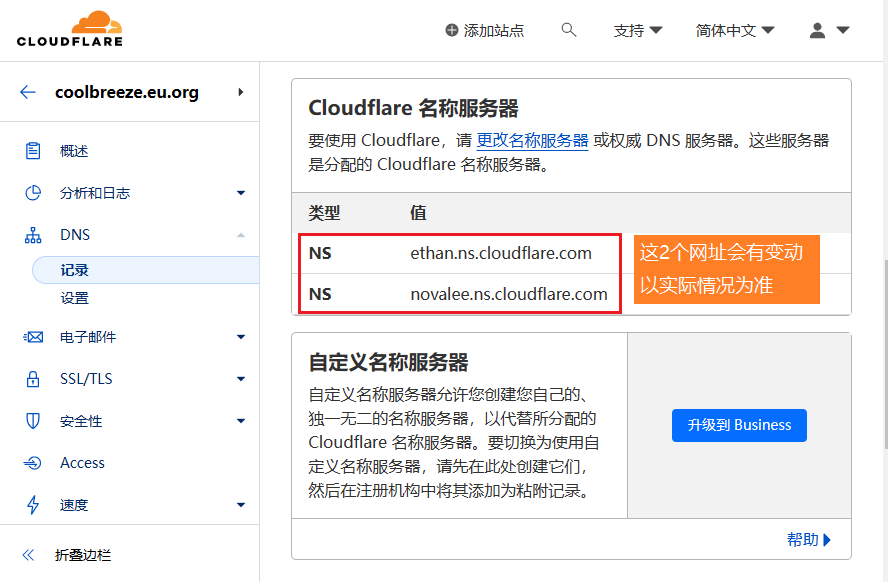The image size is (888, 582).
Task: Click the back arrow beside coolbreeze.eu.org
Action: [28, 92]
